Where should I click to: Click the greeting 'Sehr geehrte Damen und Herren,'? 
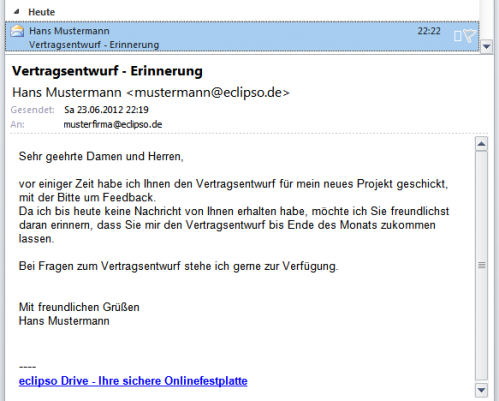(101, 156)
